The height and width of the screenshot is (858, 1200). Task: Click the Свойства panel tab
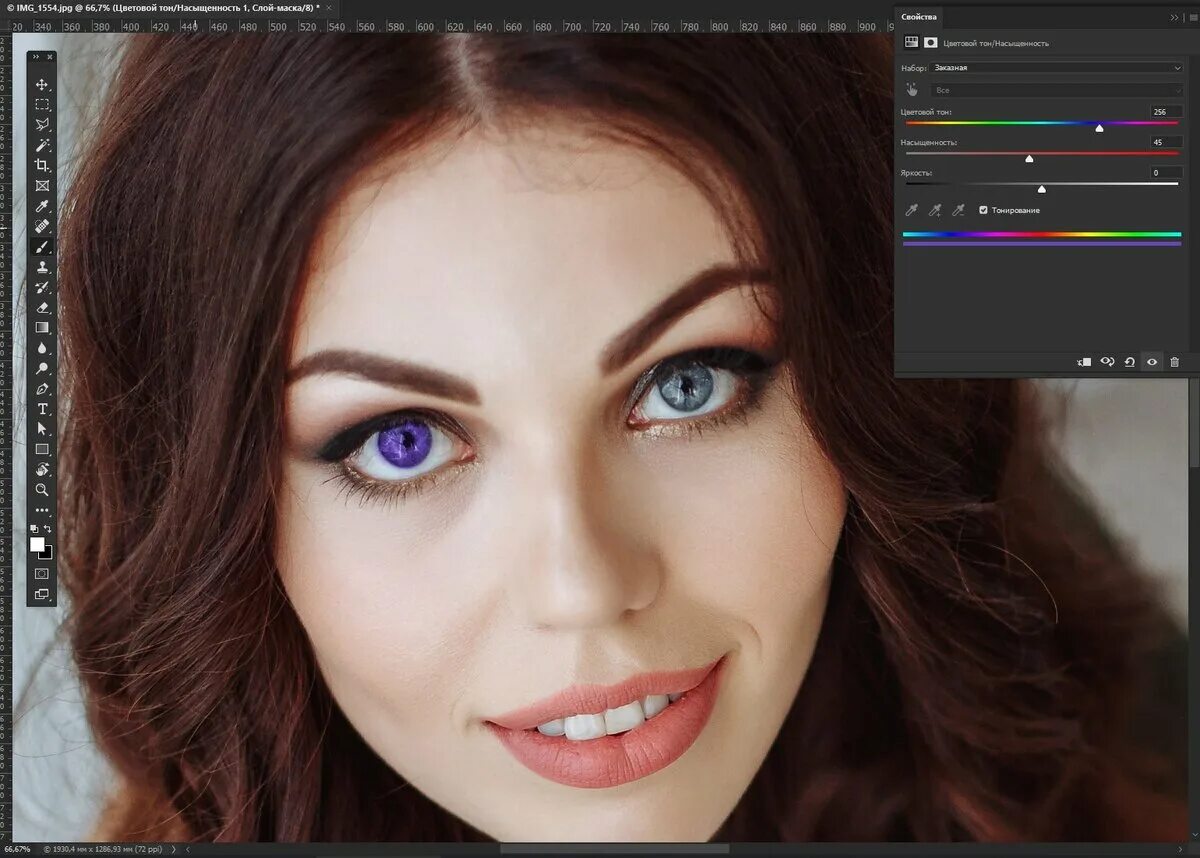[919, 17]
